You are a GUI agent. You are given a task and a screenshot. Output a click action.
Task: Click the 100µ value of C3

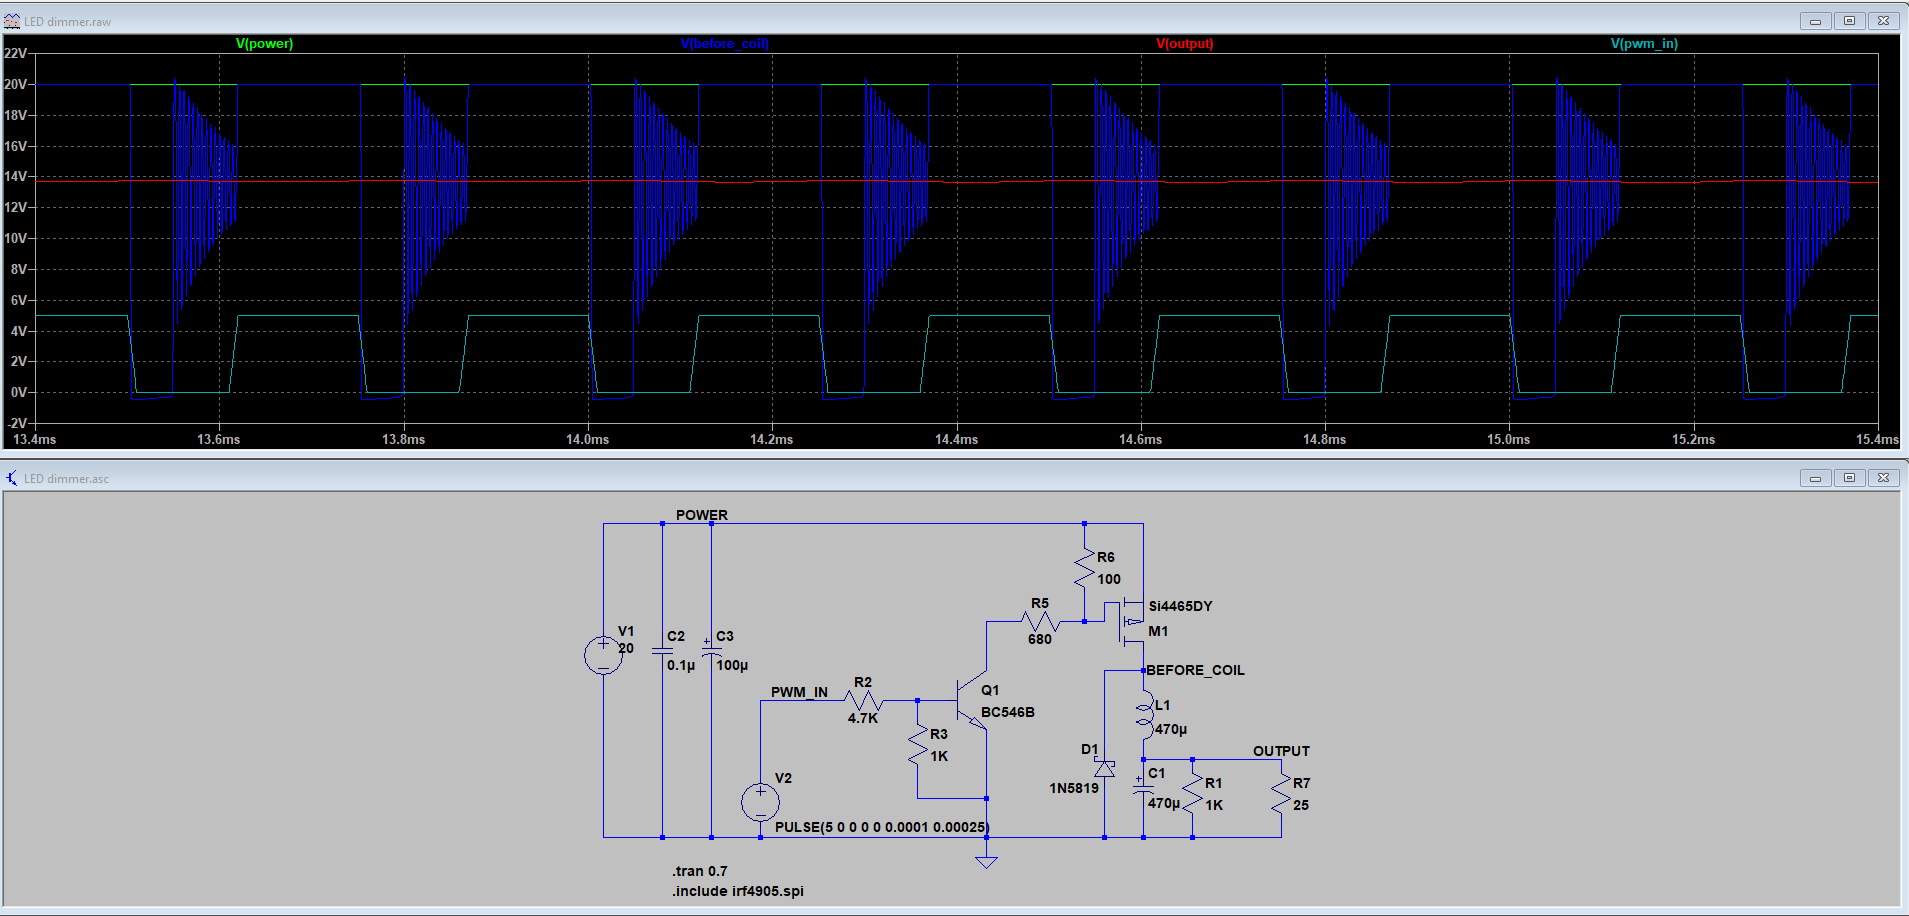click(732, 665)
